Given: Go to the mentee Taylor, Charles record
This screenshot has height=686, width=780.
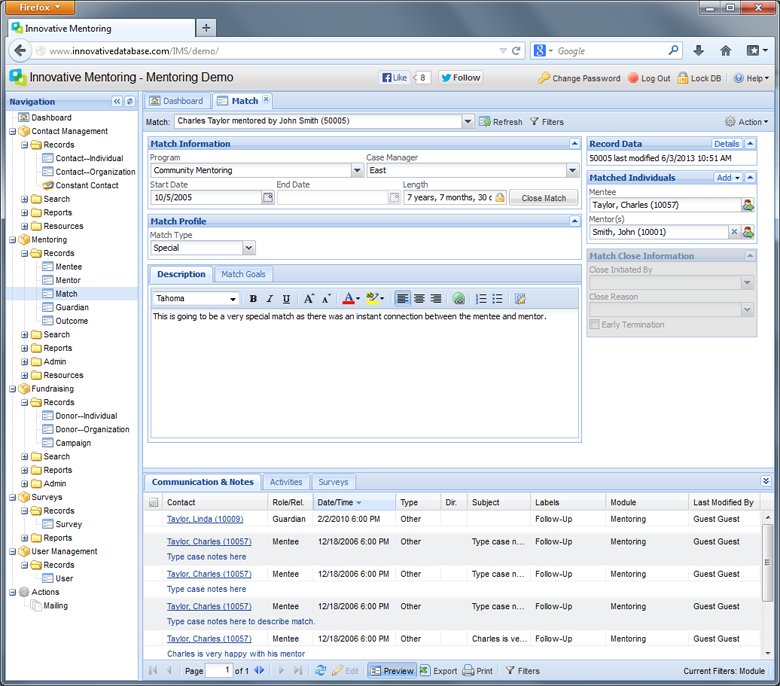Looking at the screenshot, I should click(748, 205).
